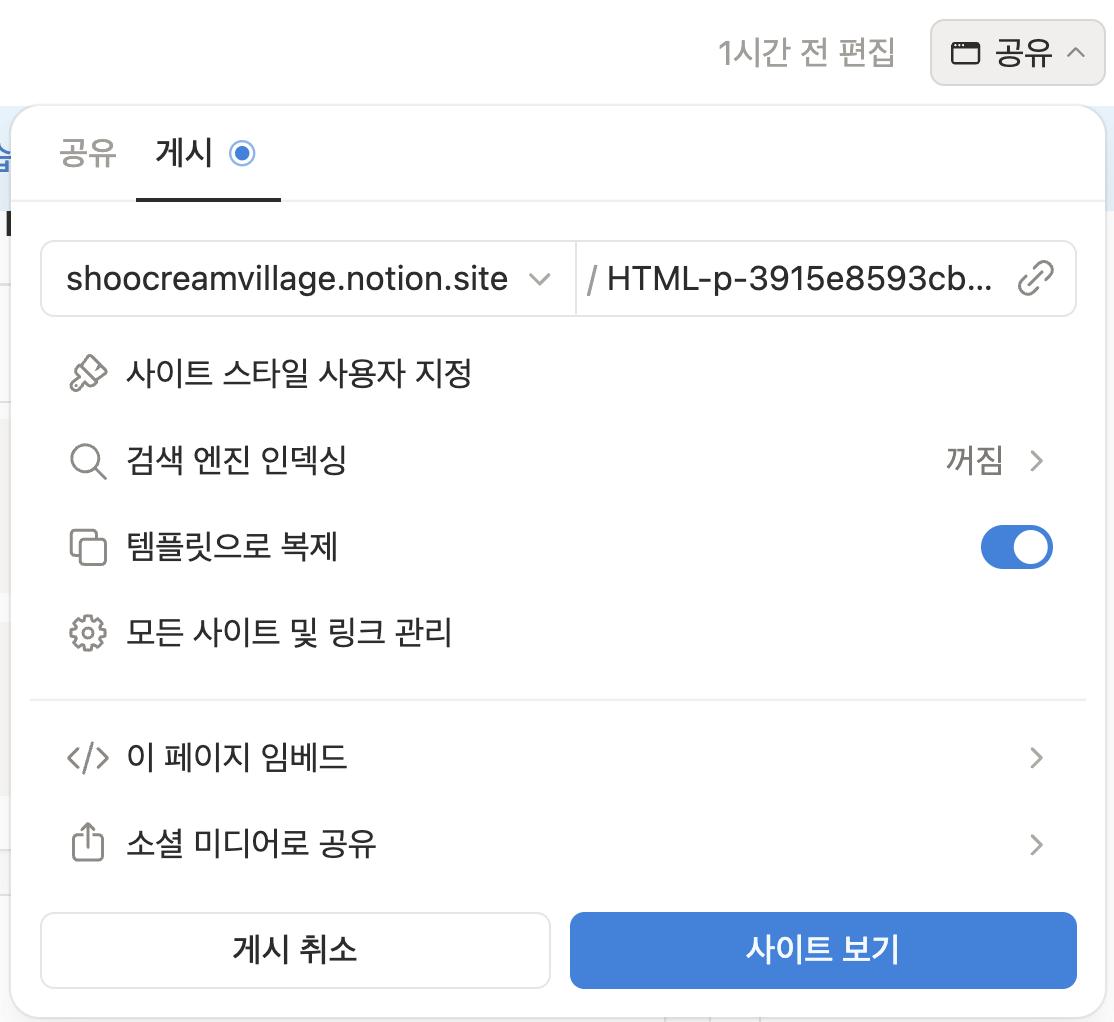Viewport: 1114px width, 1022px height.
Task: Click the blue published indicator dot
Action: coord(242,153)
